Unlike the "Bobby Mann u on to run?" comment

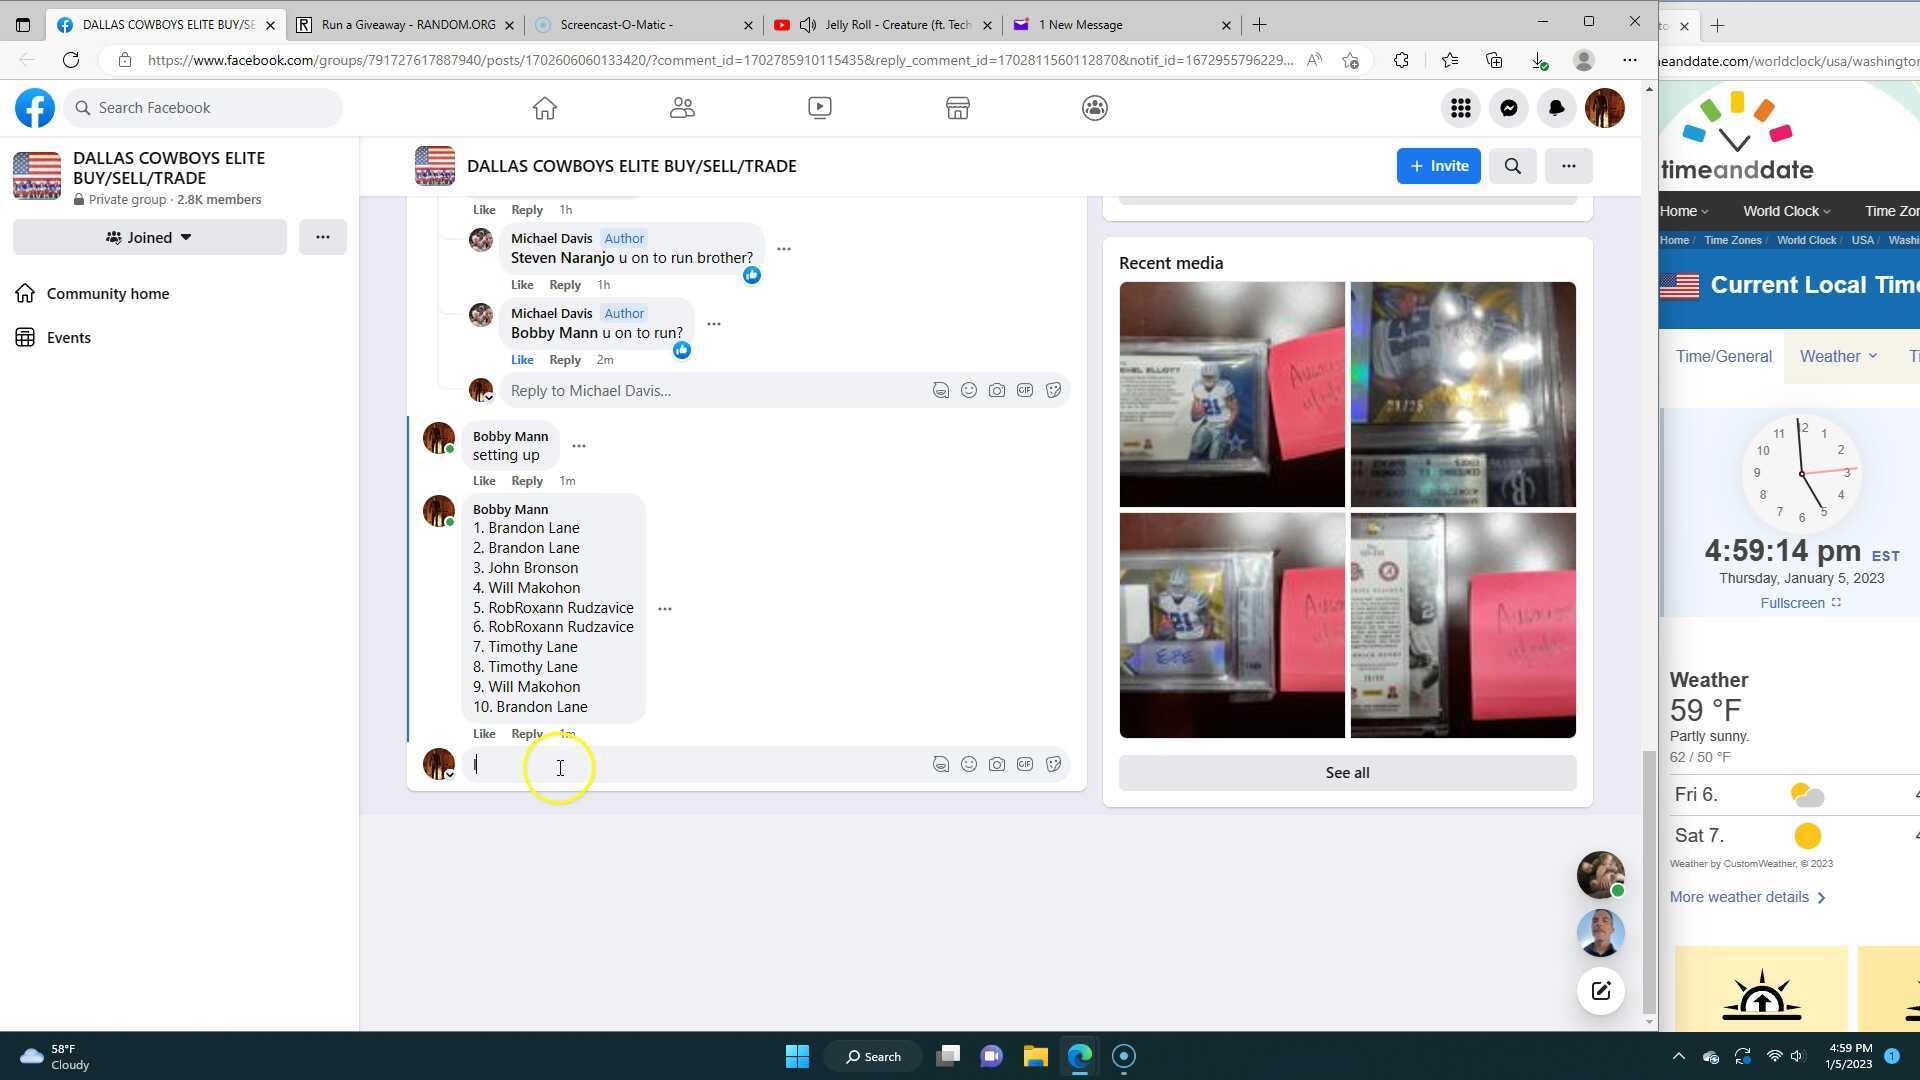coord(522,360)
